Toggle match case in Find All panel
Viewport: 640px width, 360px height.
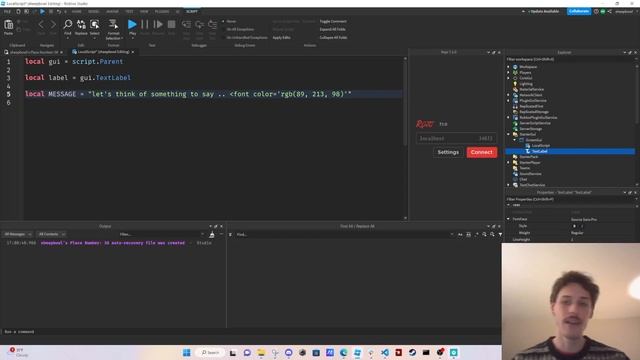coord(460,234)
